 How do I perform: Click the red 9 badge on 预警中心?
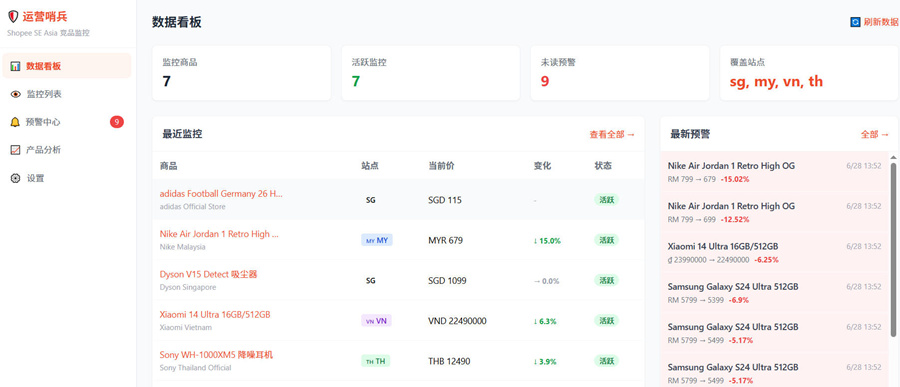pyautogui.click(x=117, y=122)
